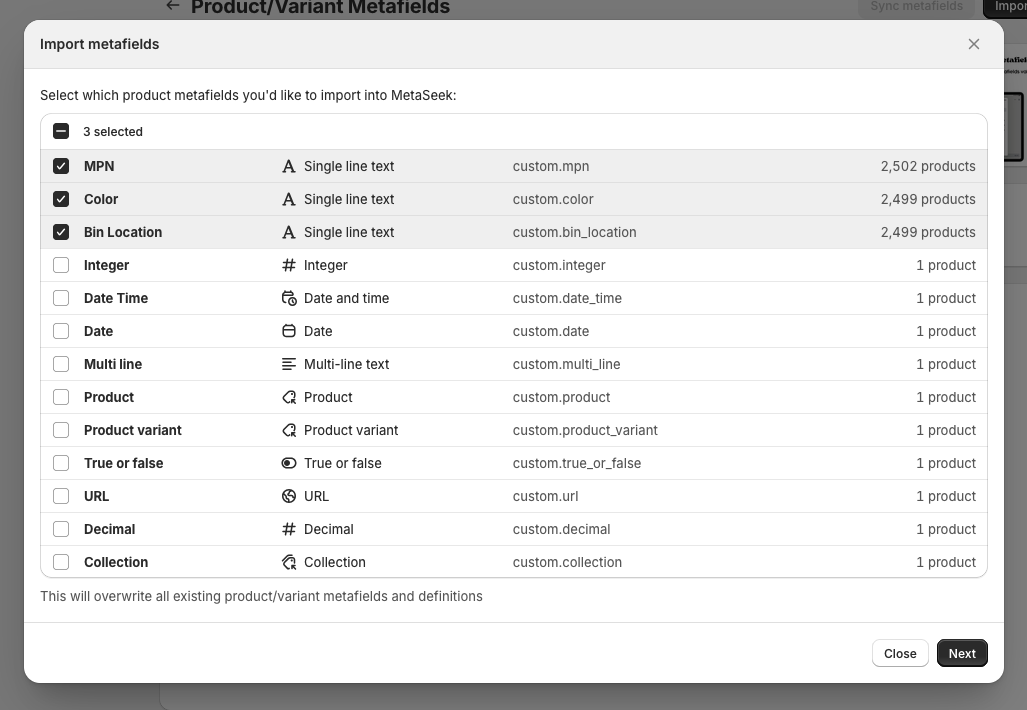The image size is (1027, 710).
Task: Click the calendar icon beside Date
Action: 289,331
